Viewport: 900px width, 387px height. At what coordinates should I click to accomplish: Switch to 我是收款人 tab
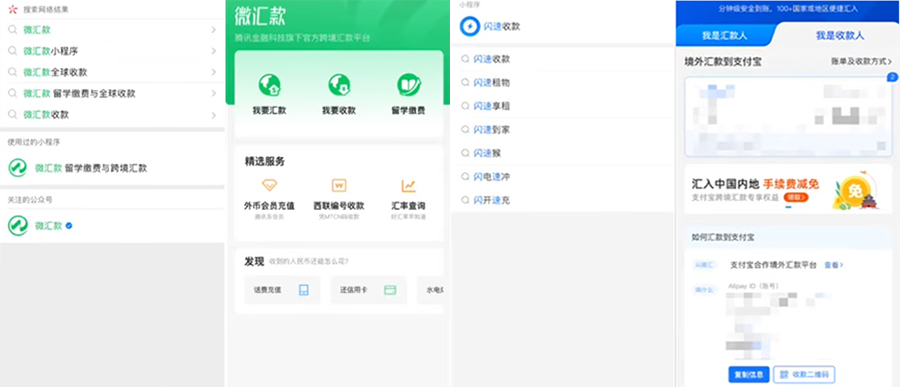[x=840, y=36]
